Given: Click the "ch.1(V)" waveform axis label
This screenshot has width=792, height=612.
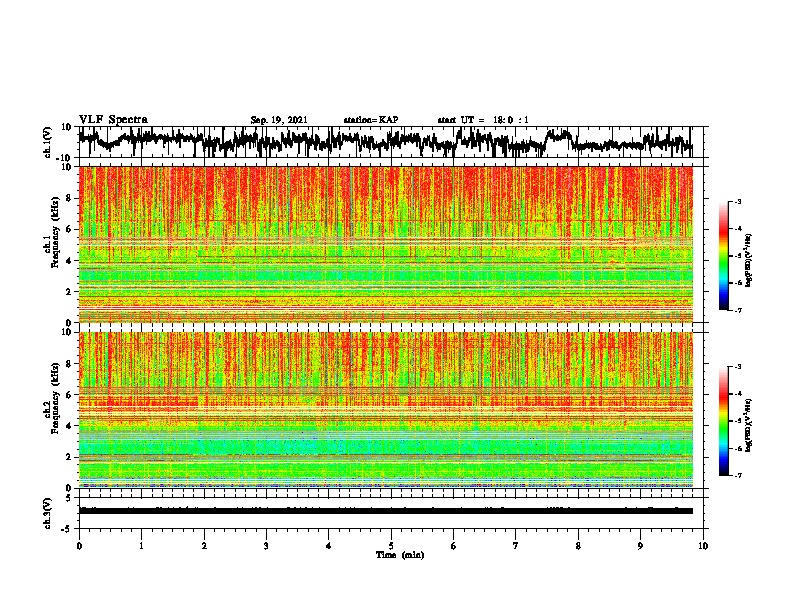Looking at the screenshot, I should tap(46, 142).
